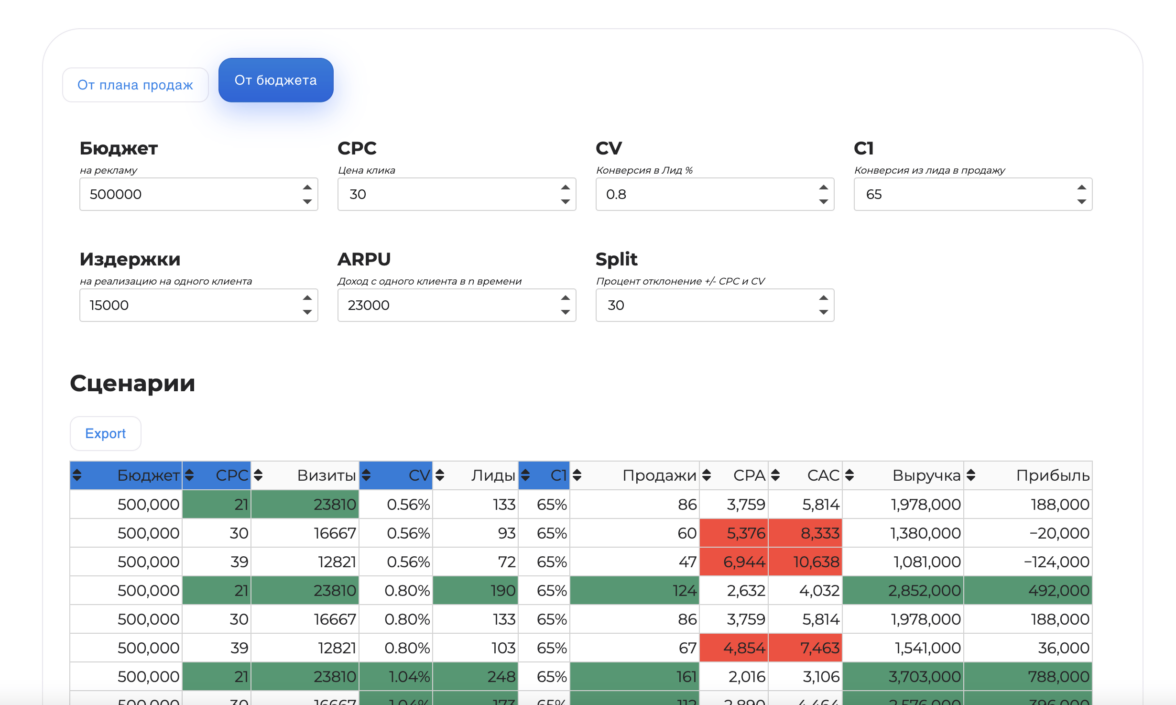Viewport: 1176px width, 705px height.
Task: Click the Бюджет input field
Action: pyautogui.click(x=188, y=194)
